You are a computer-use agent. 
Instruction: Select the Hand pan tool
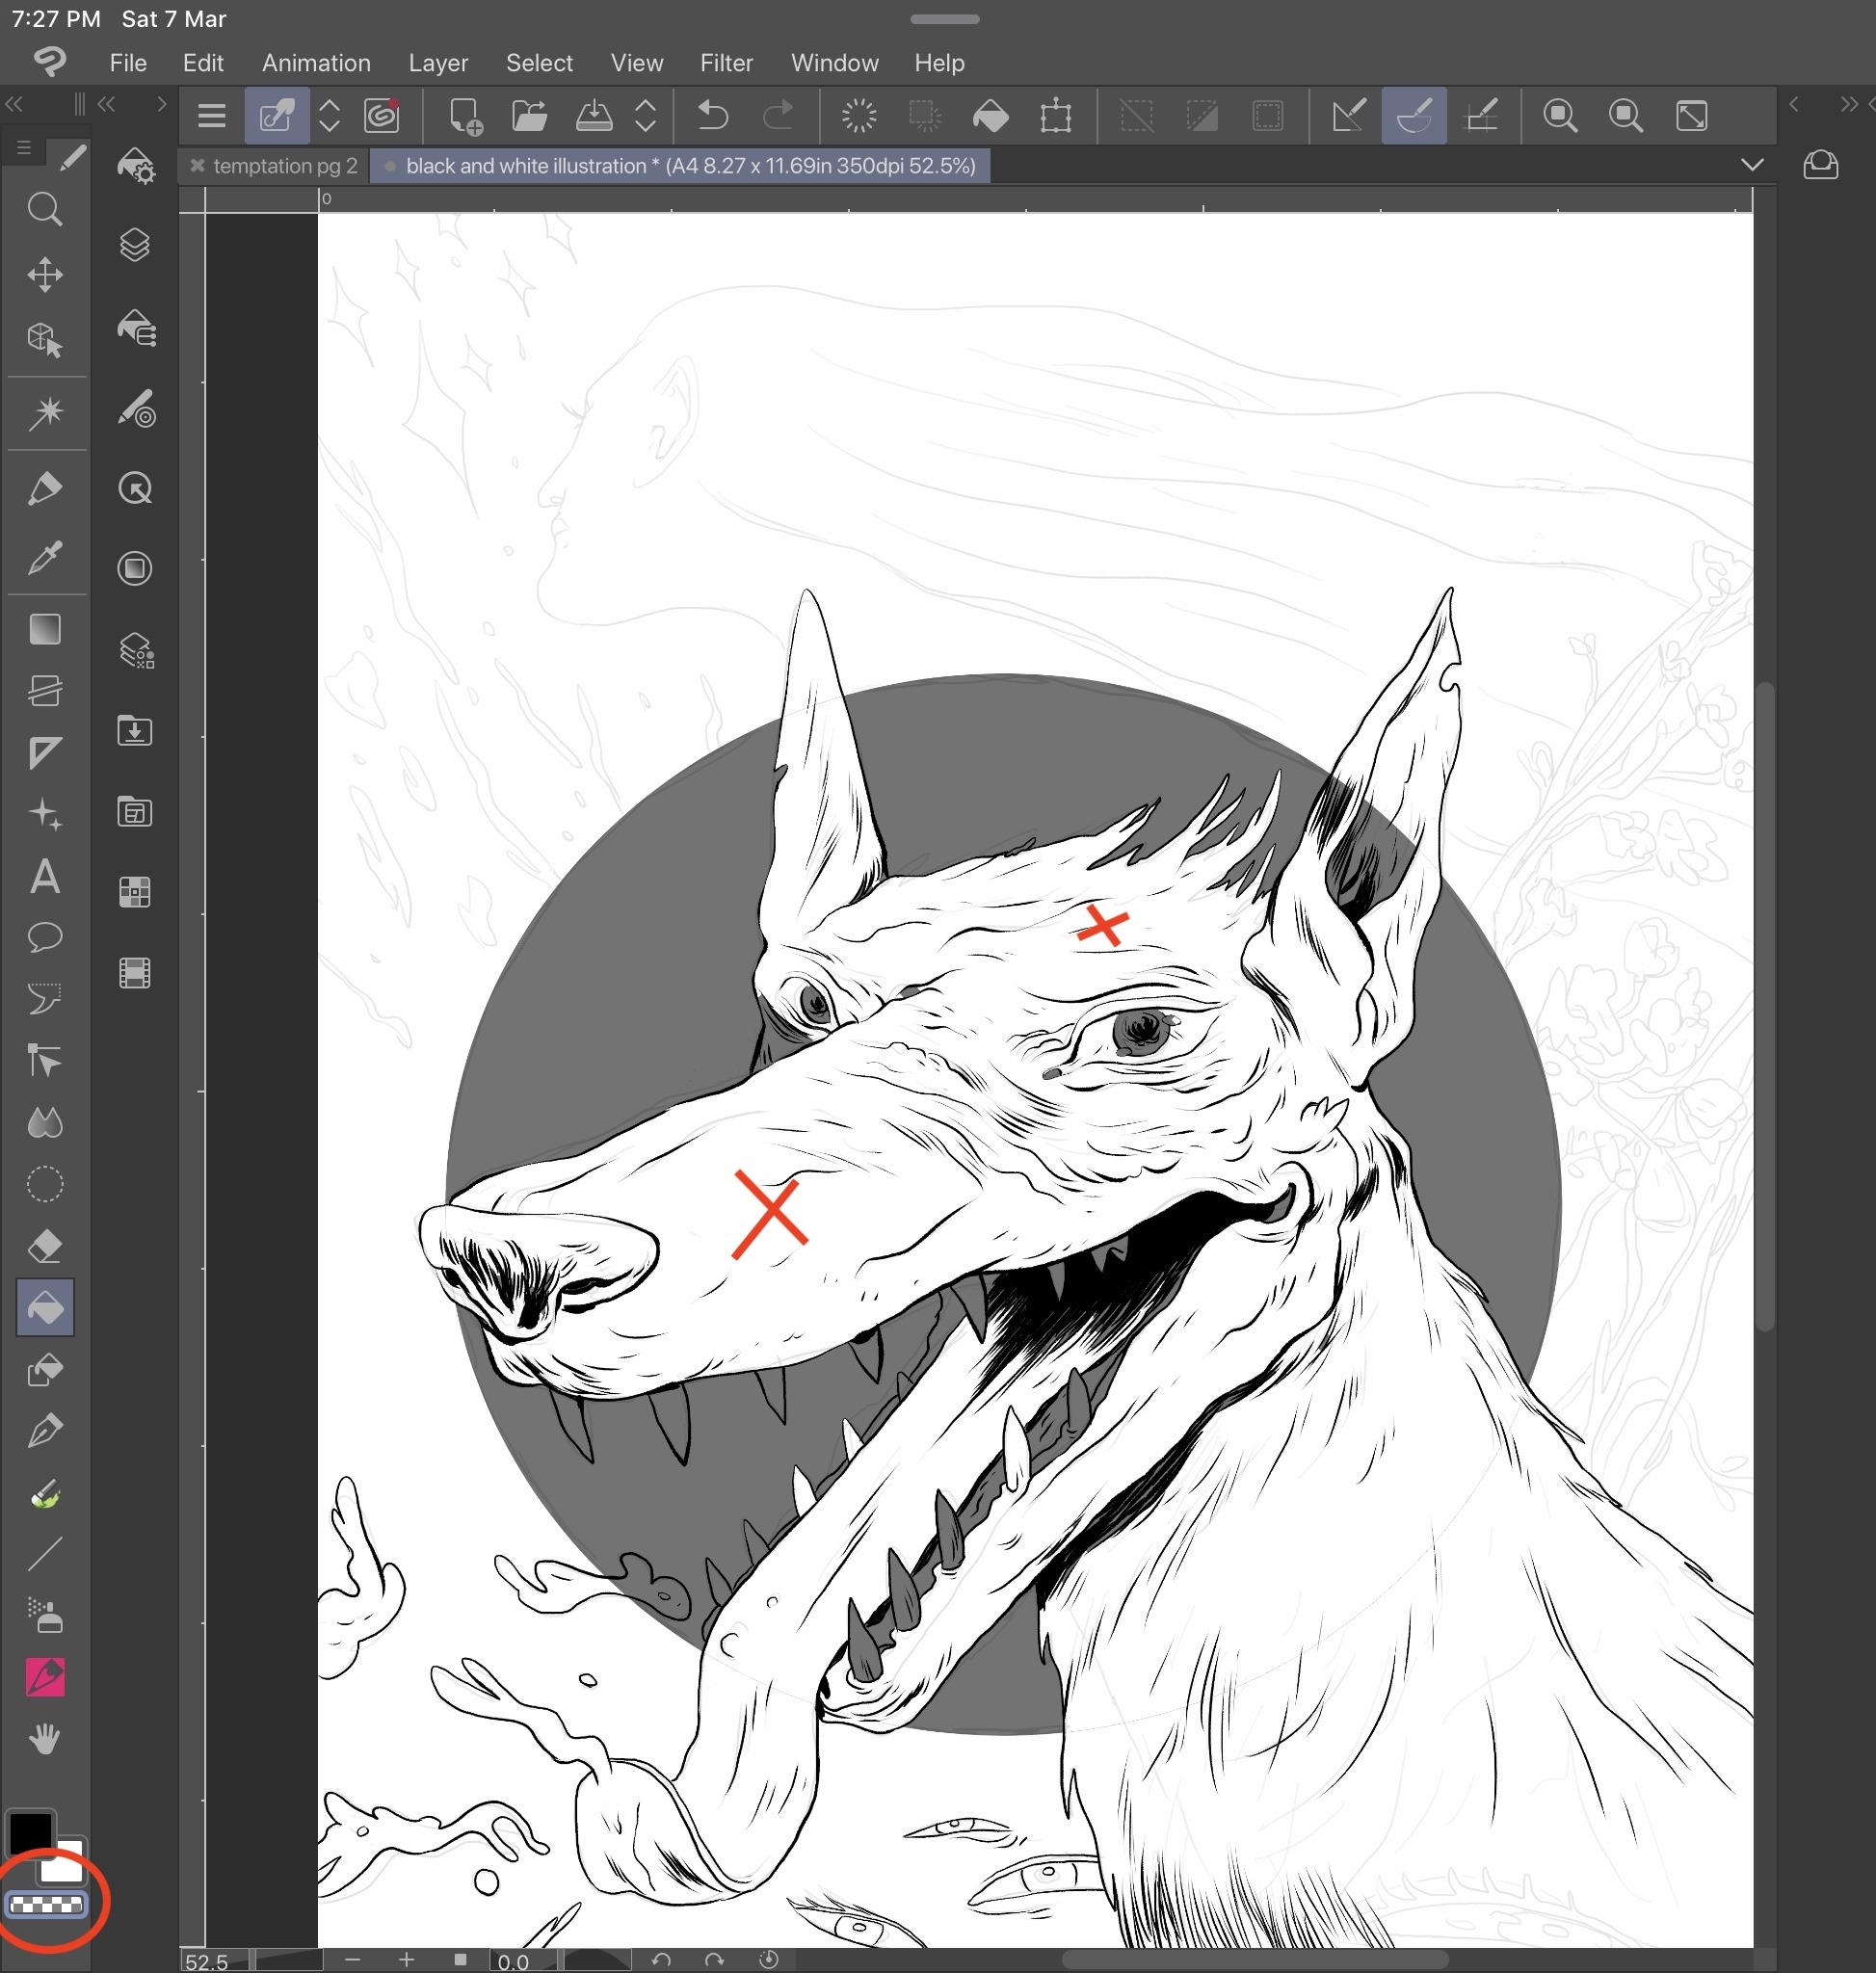[45, 1739]
